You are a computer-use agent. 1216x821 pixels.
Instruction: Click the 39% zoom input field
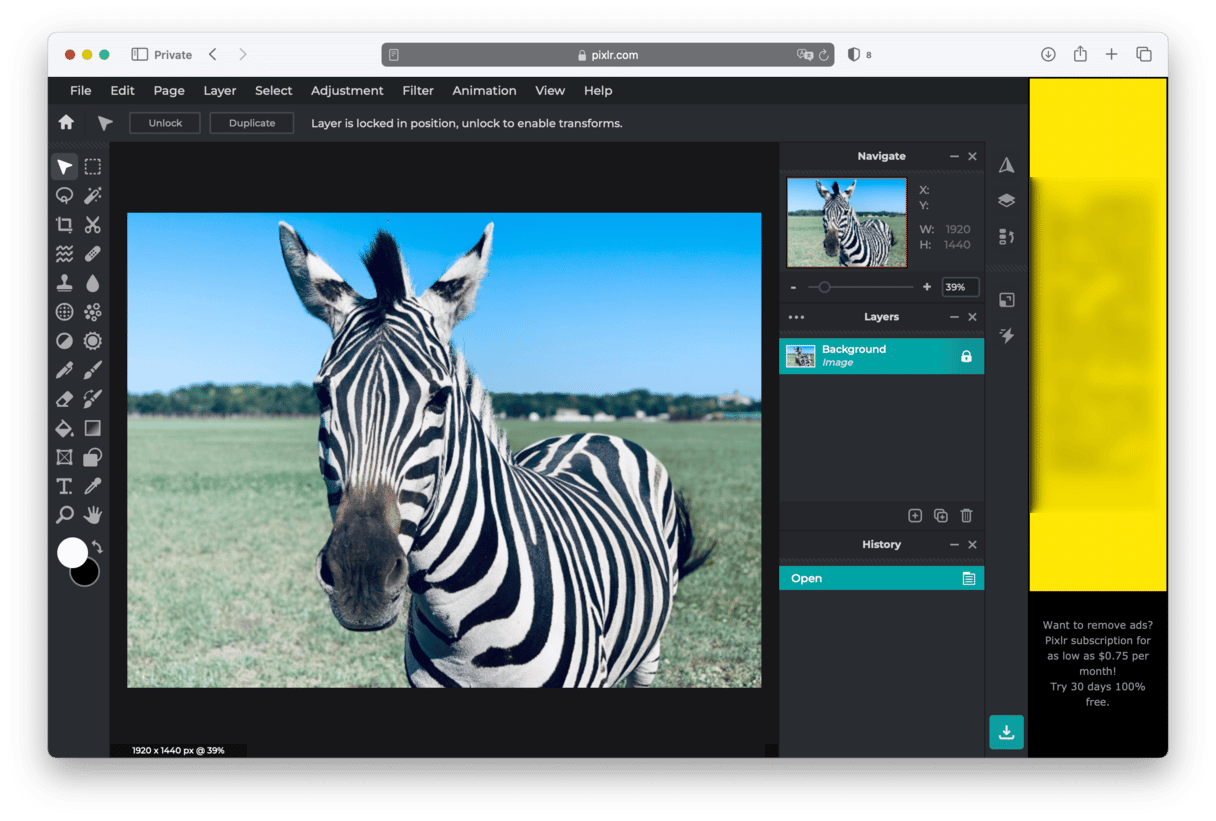[x=960, y=287]
